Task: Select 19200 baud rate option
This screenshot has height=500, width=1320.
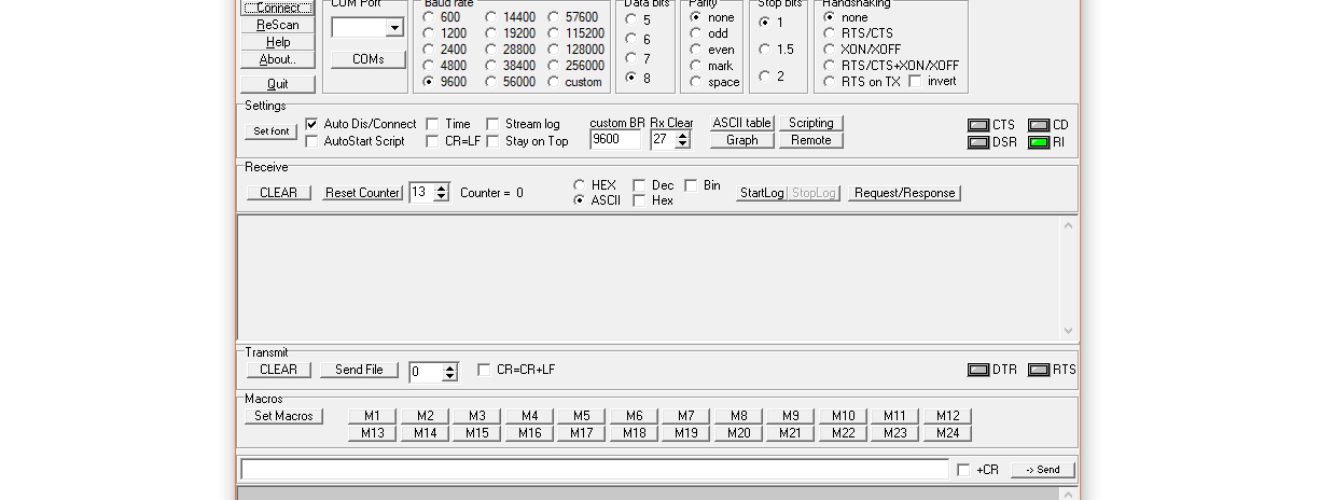Action: [490, 33]
